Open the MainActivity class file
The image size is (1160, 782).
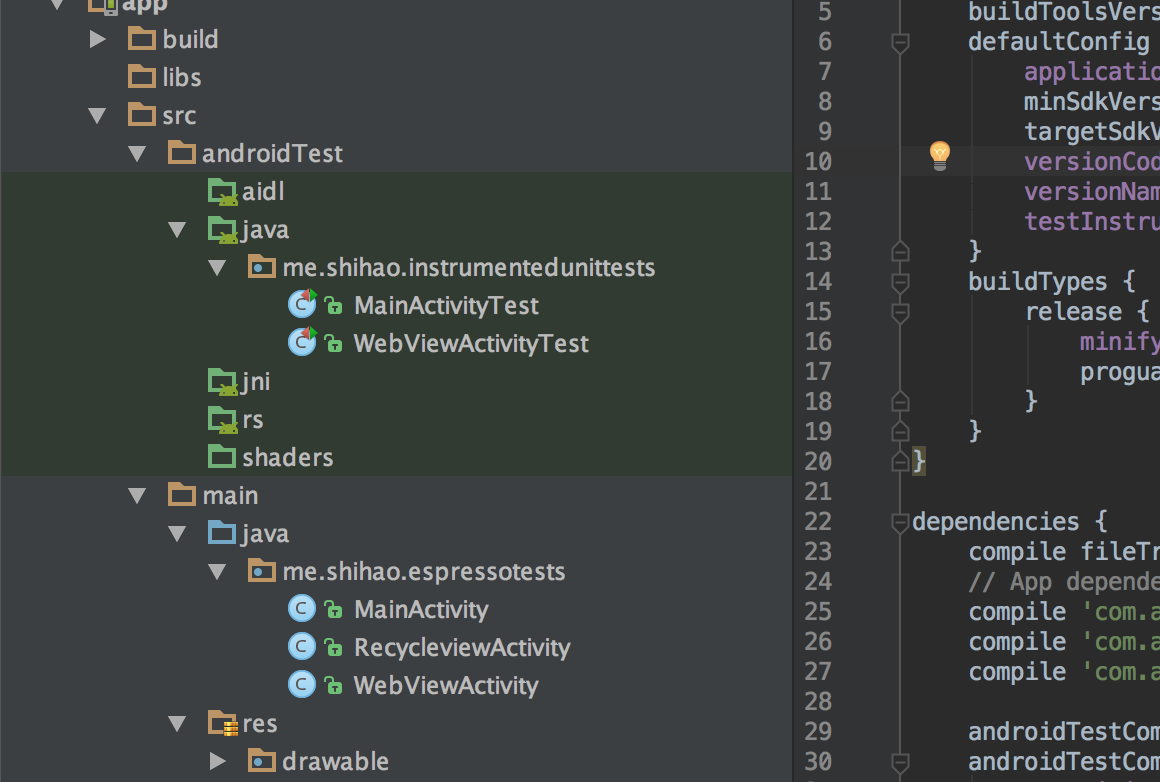click(420, 609)
